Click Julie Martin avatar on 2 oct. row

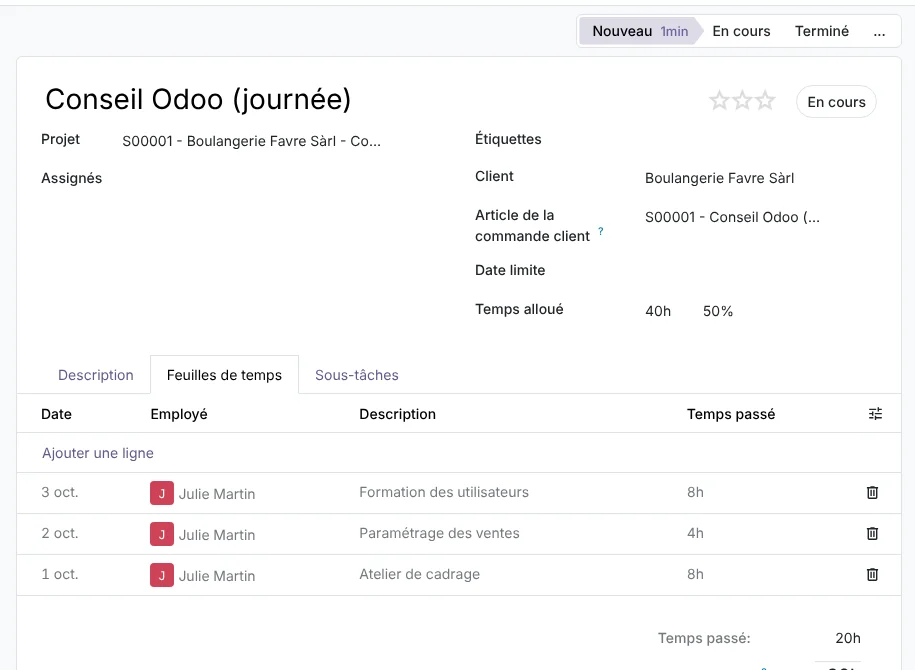click(162, 534)
